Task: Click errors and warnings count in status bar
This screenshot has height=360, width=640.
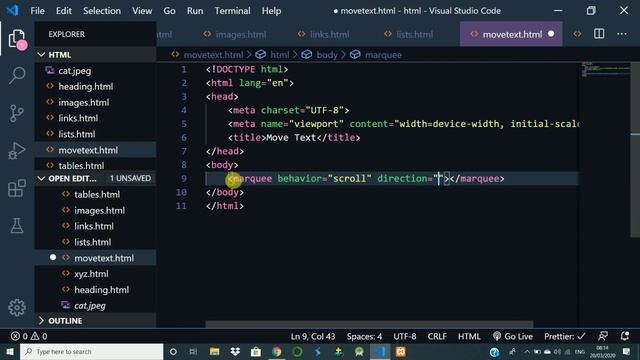Action: [29, 336]
